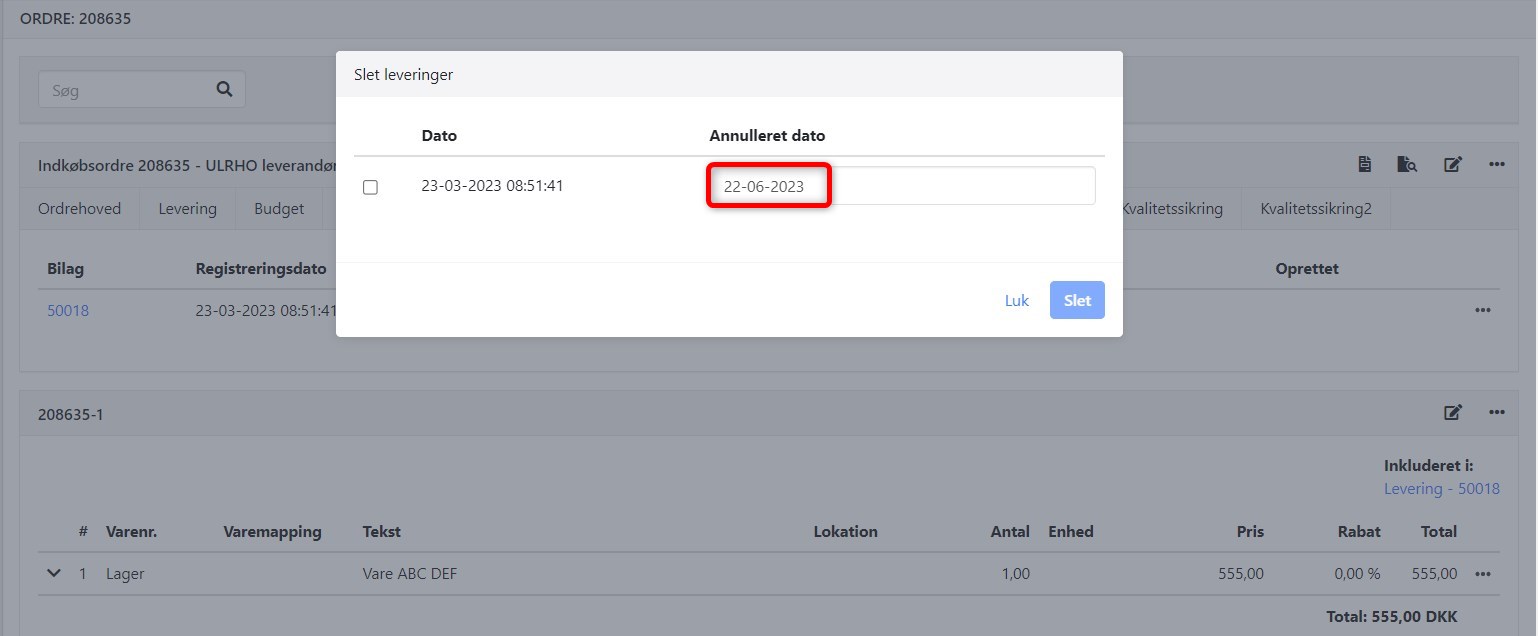Open more options for Indkøbsordre 208635
Screen dimensions: 1538x636
click(x=1496, y=165)
